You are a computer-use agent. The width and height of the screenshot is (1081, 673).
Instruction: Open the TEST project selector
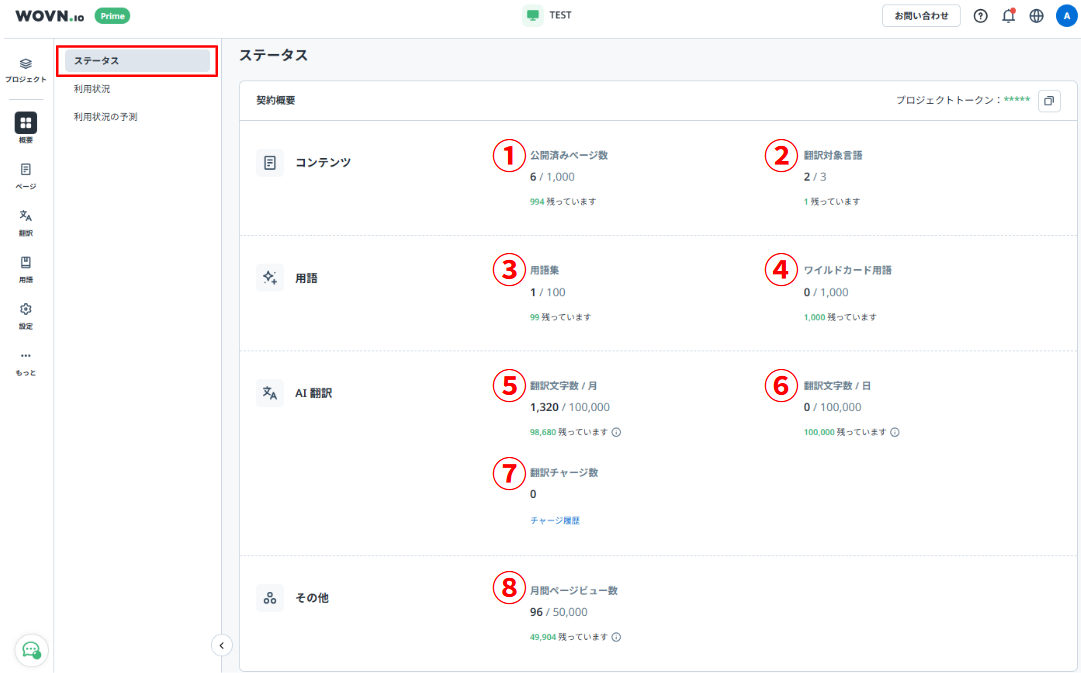(548, 16)
